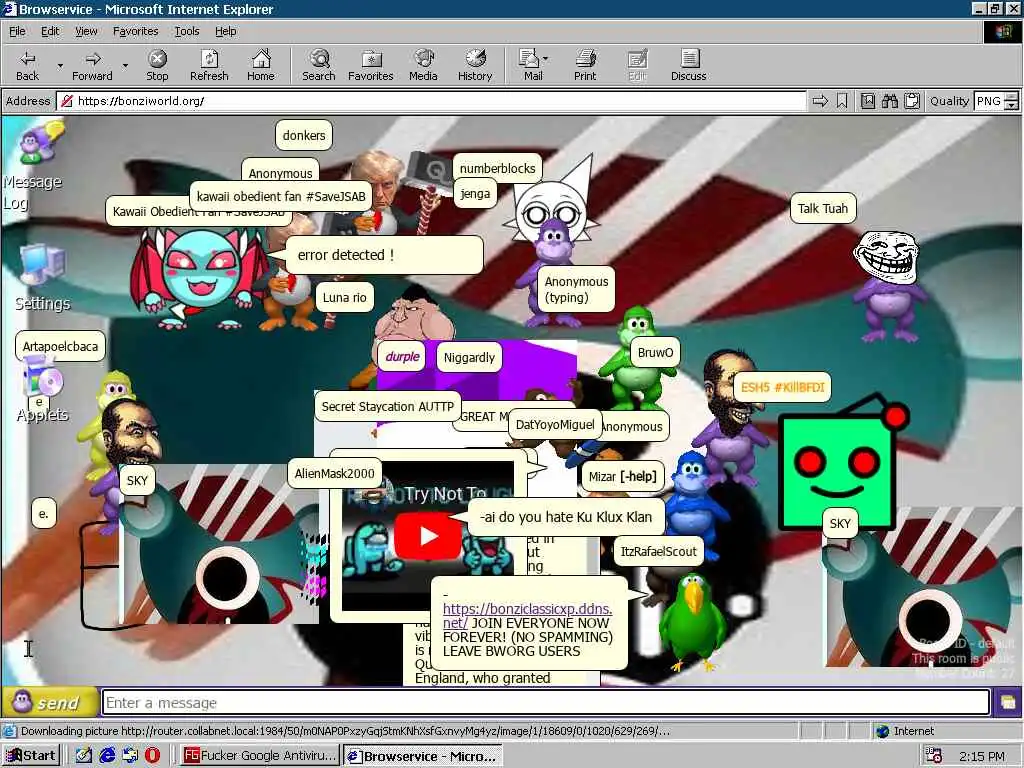
Task: Click the Internet Explorer quick launch icon
Action: 107,756
